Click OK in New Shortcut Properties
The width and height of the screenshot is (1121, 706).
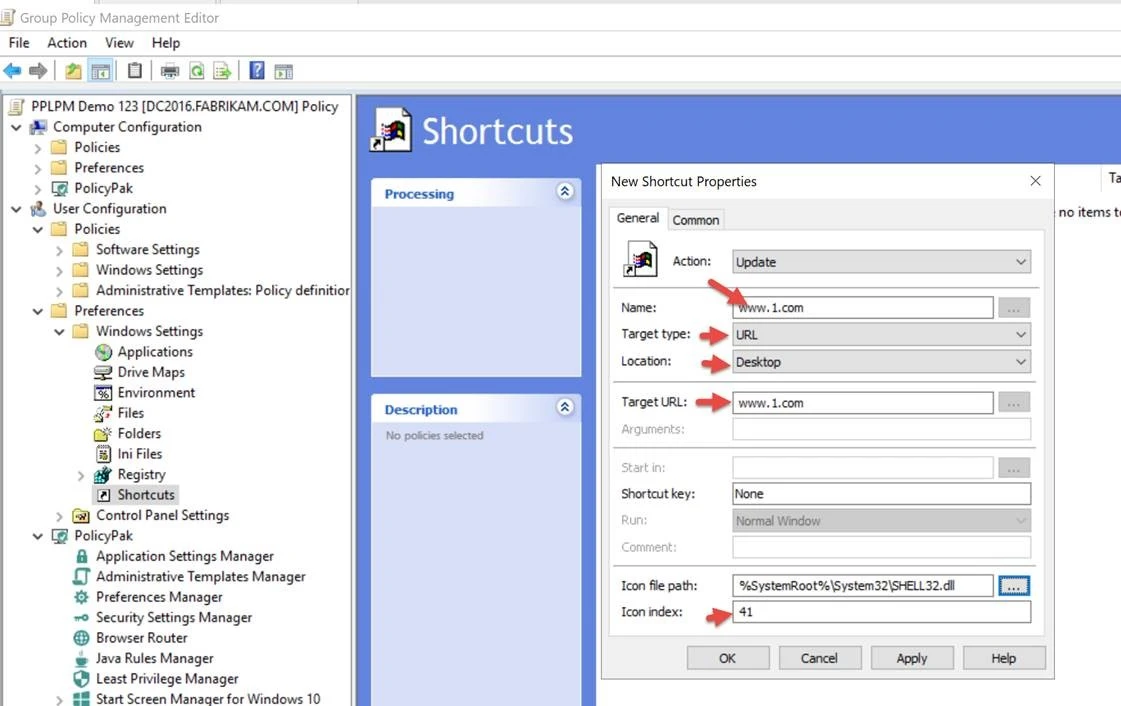point(727,658)
